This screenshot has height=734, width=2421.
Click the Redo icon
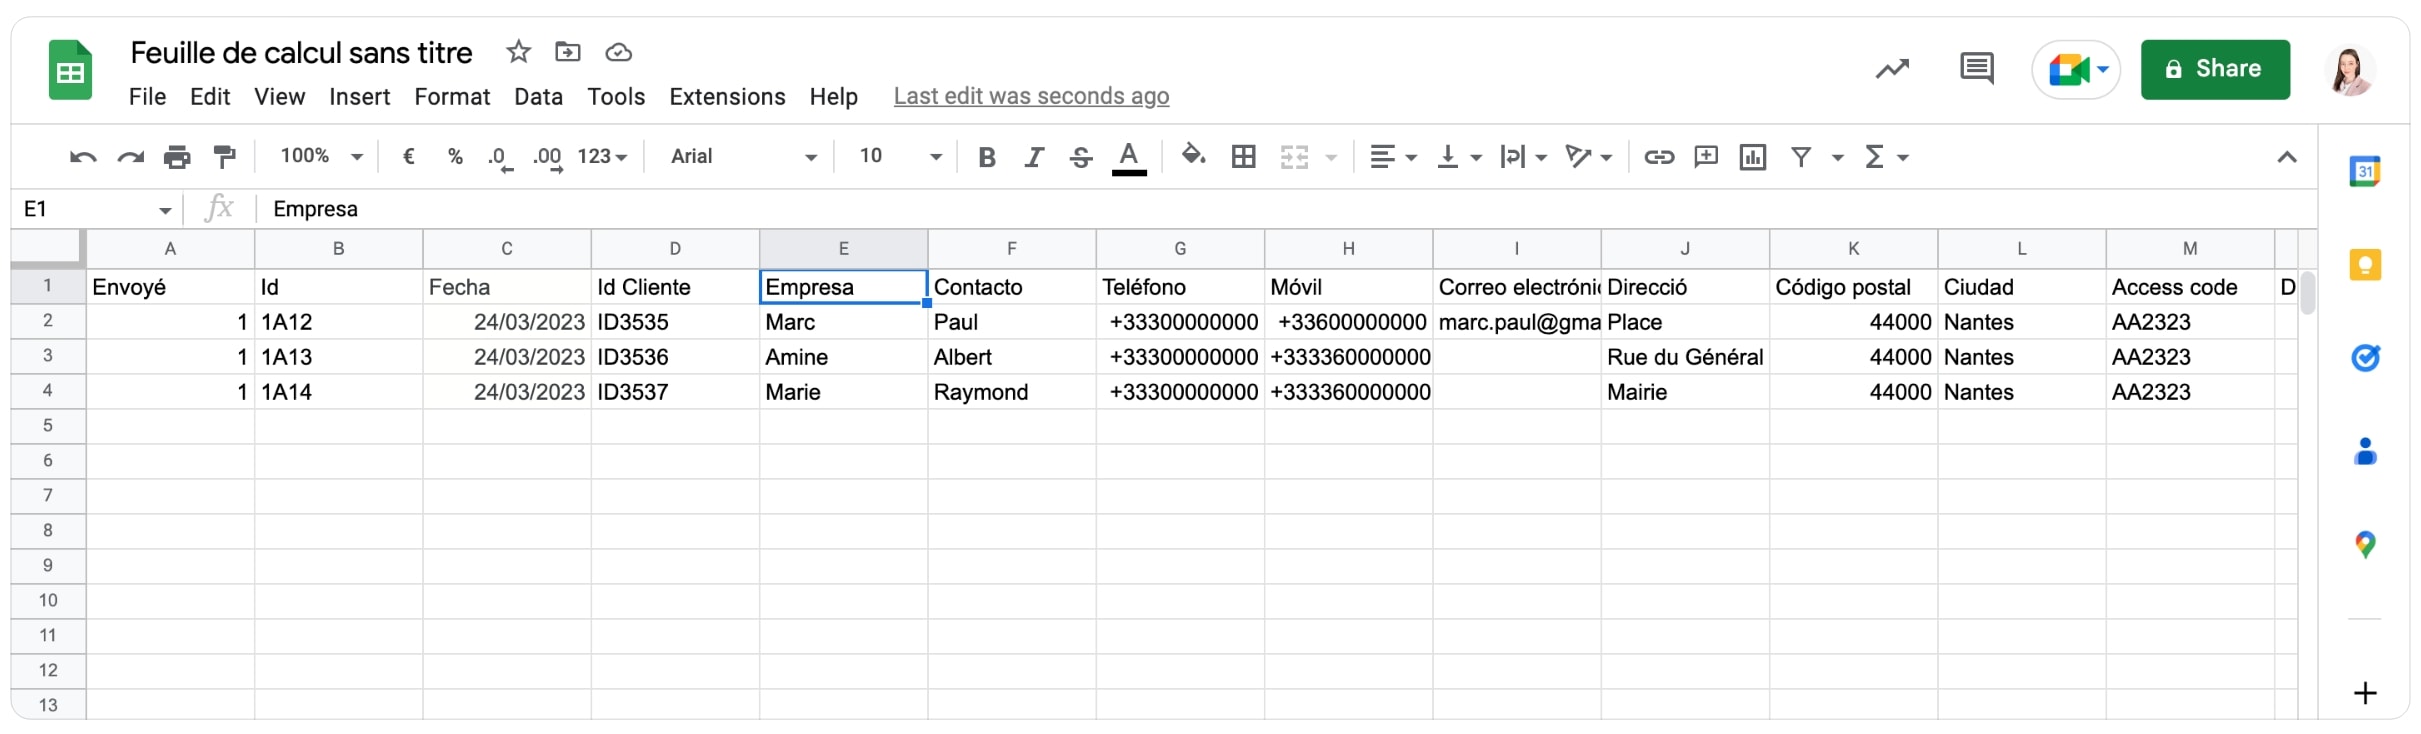tap(130, 157)
